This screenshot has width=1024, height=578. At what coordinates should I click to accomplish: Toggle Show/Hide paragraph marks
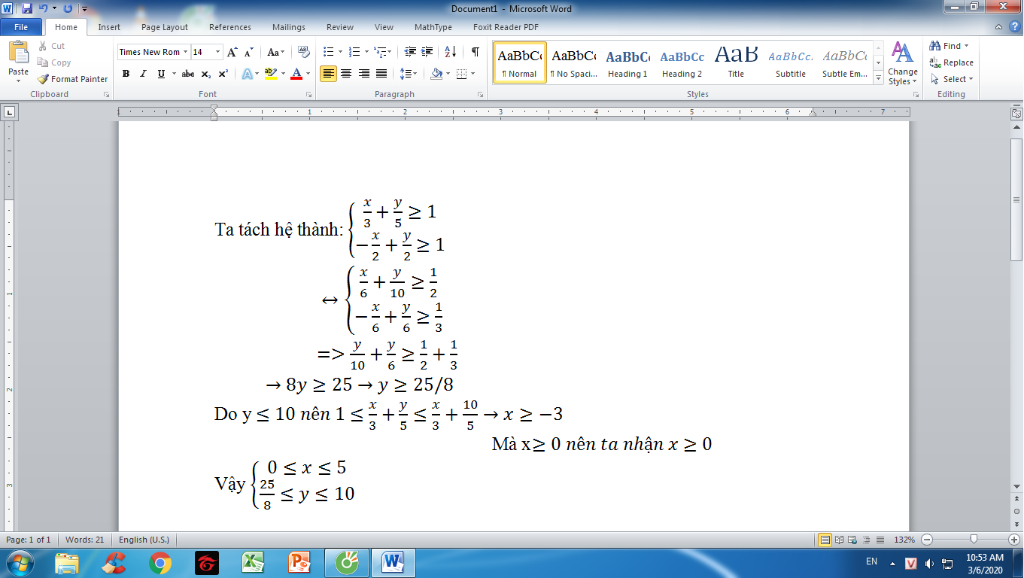pos(475,52)
